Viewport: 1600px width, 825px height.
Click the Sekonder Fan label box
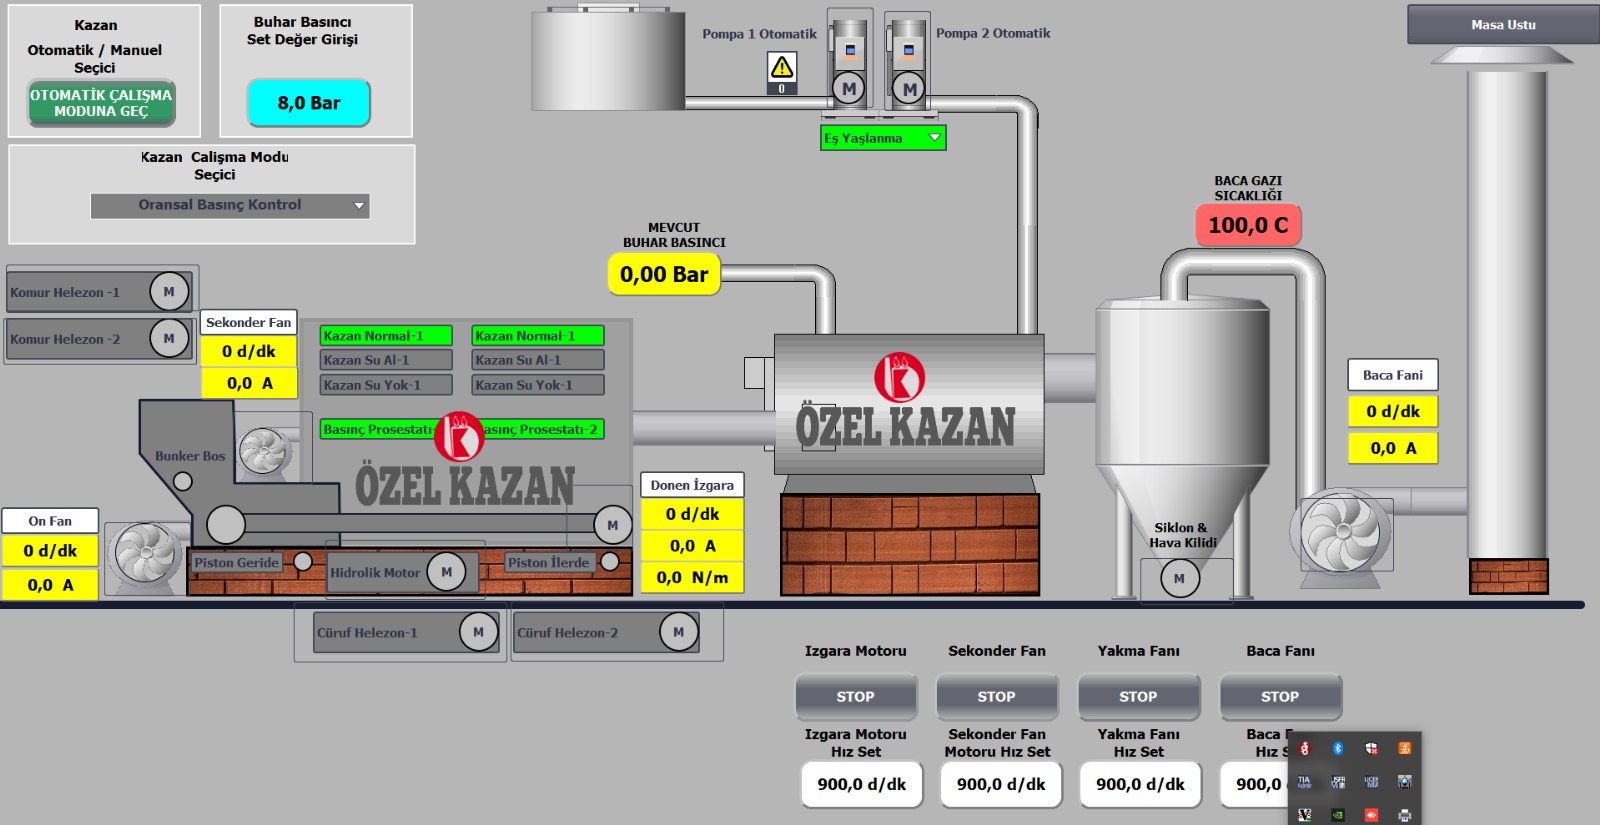(x=249, y=322)
